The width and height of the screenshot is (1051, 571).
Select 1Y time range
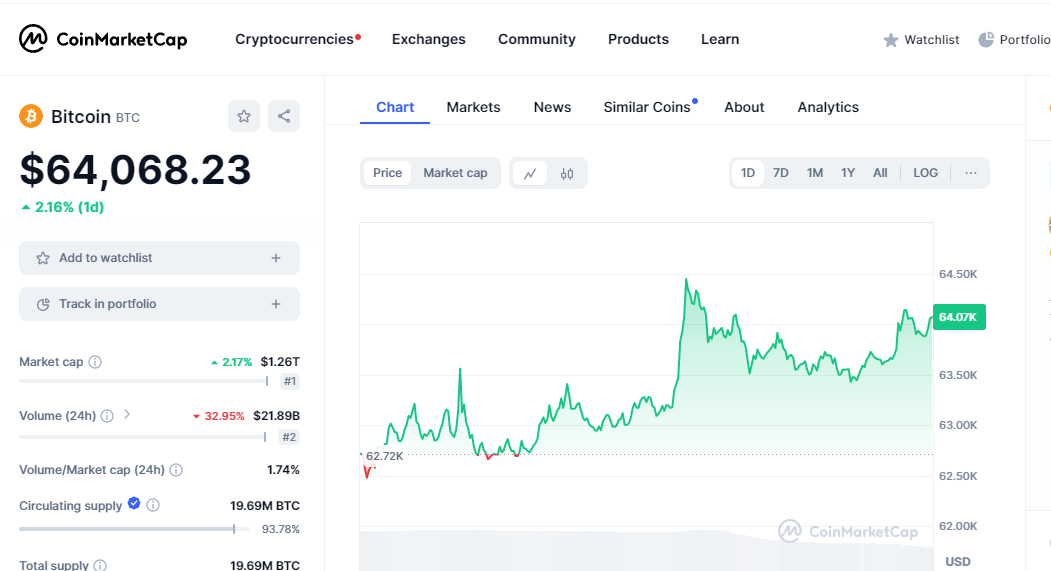click(x=848, y=173)
